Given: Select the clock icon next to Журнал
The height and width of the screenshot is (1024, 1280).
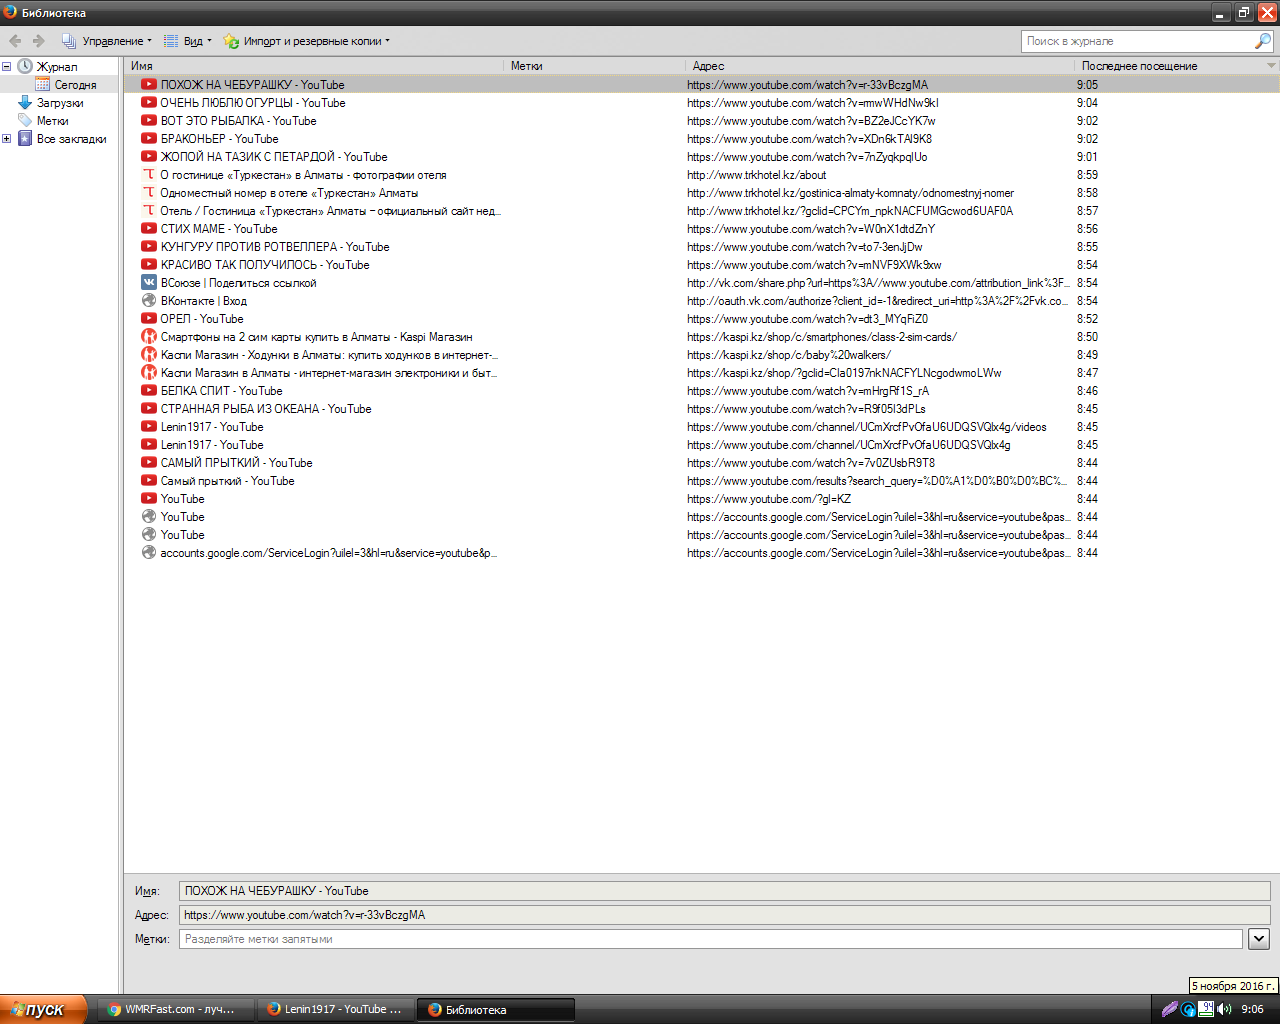Looking at the screenshot, I should coord(25,66).
